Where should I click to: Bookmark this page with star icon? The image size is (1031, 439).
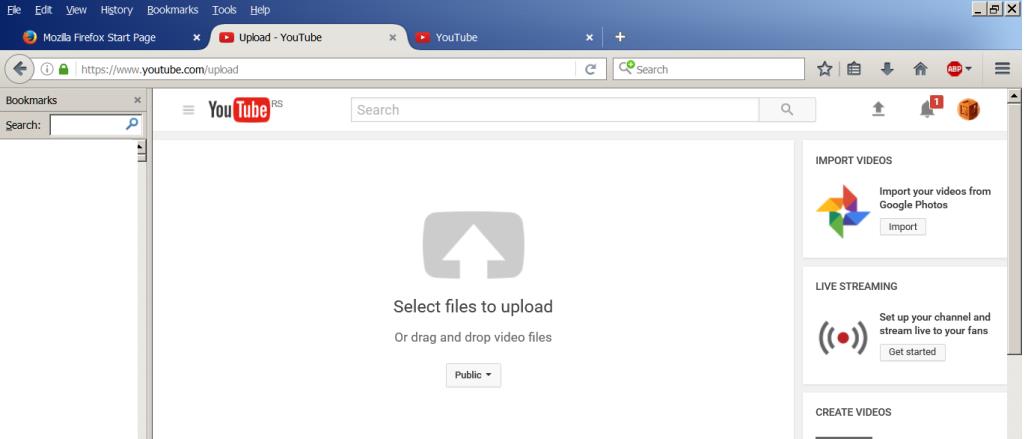pyautogui.click(x=824, y=69)
